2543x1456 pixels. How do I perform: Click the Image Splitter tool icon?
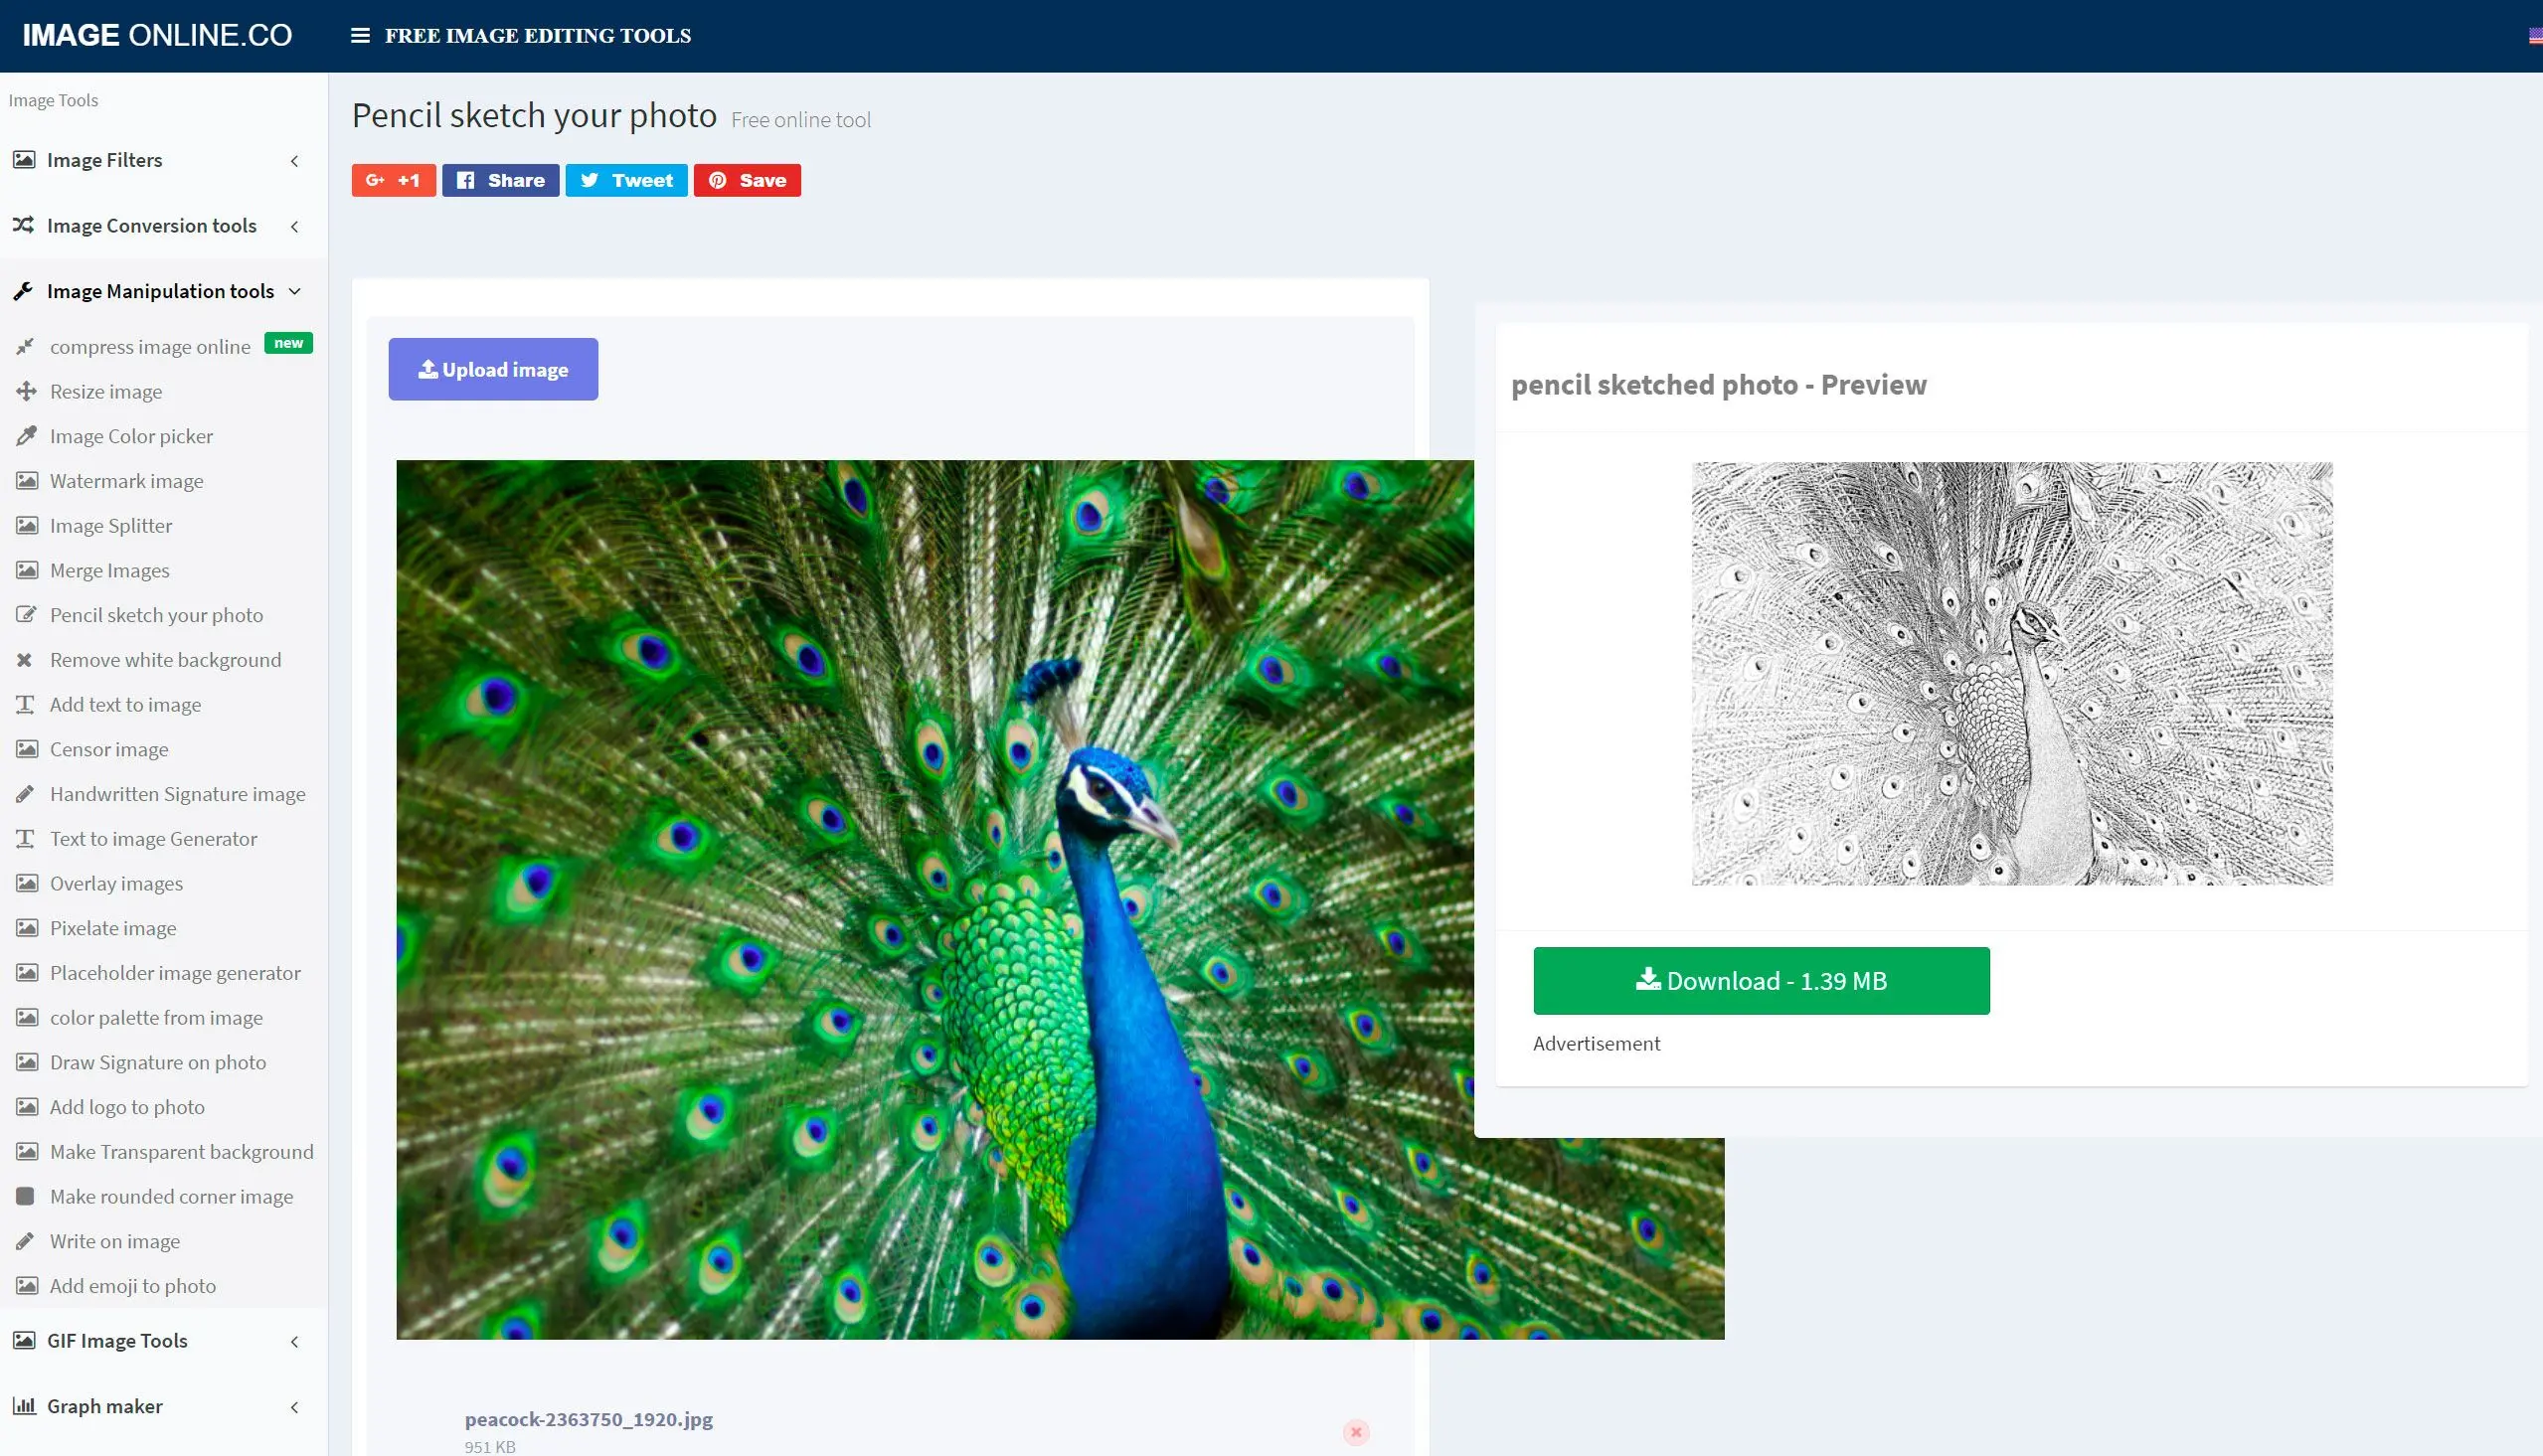coord(25,524)
